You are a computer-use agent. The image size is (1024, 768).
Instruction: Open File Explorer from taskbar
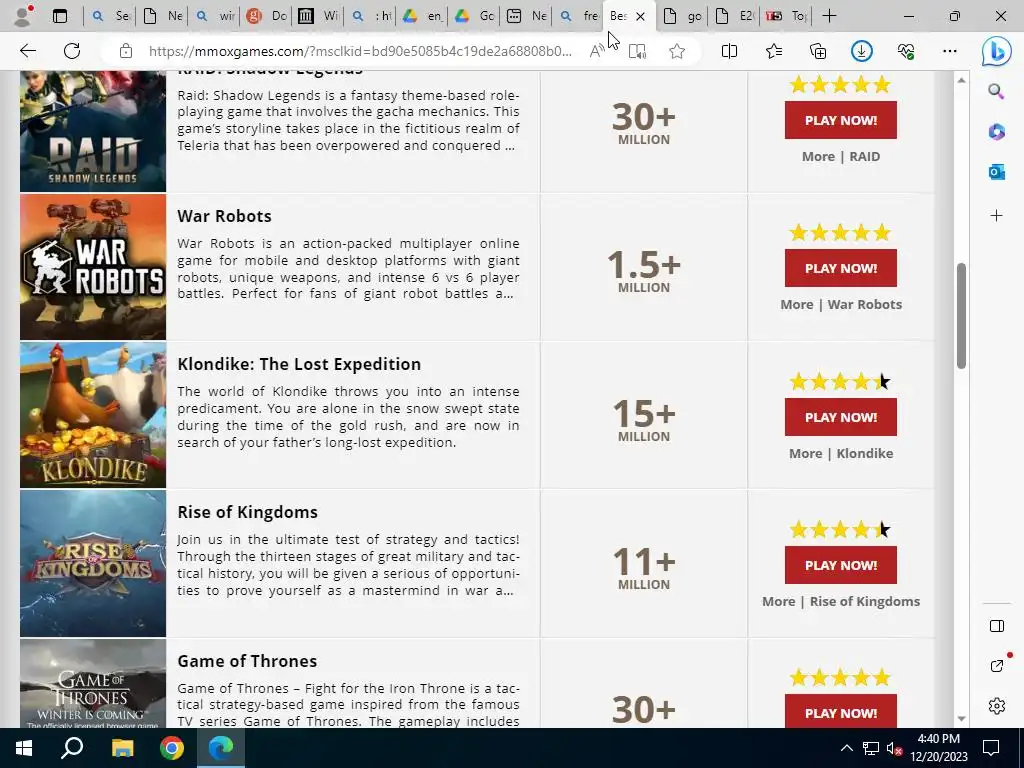pos(122,748)
